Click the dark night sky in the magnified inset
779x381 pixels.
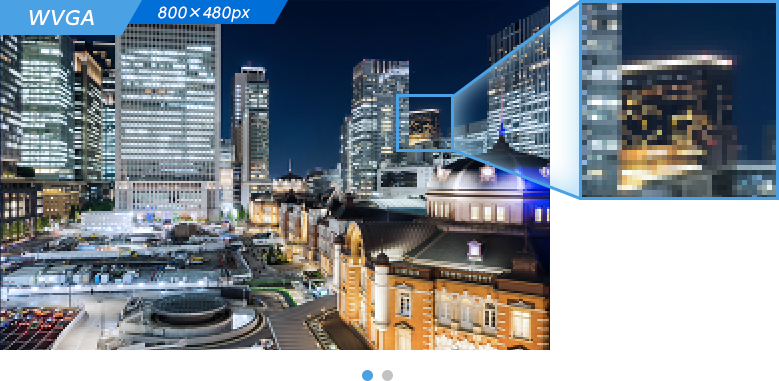click(698, 27)
